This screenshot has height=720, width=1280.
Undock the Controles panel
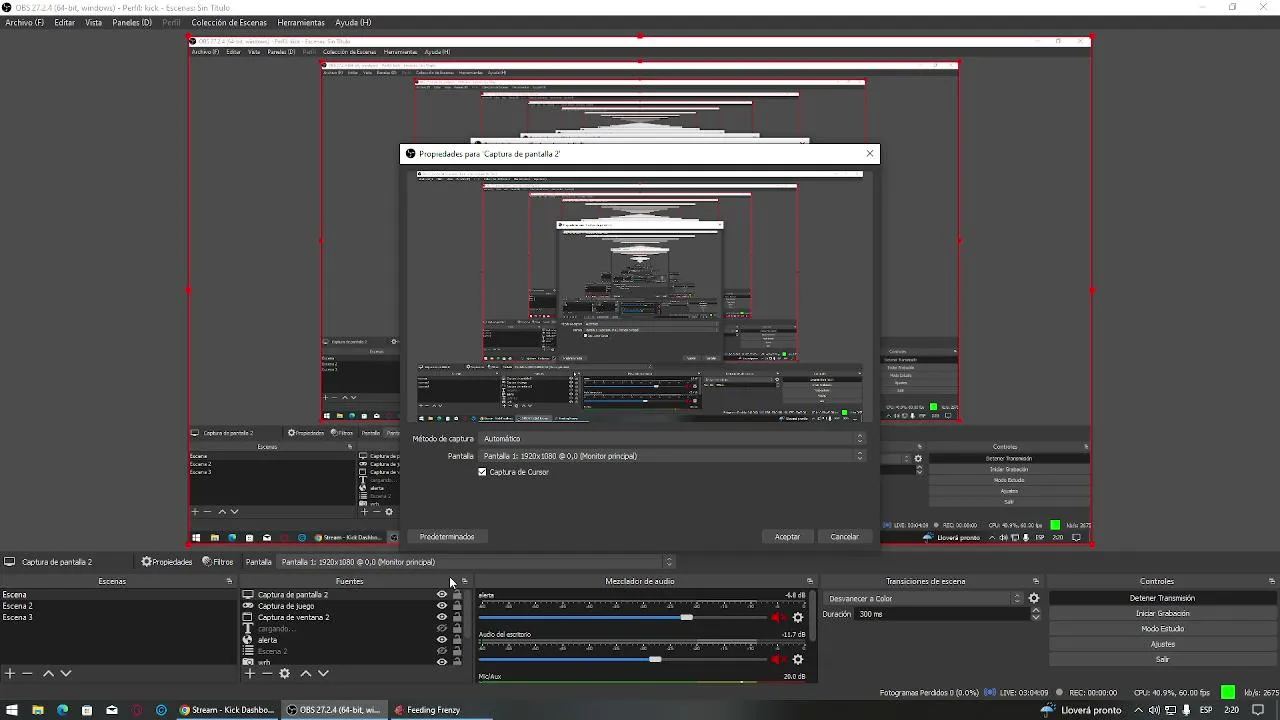[1272, 581]
